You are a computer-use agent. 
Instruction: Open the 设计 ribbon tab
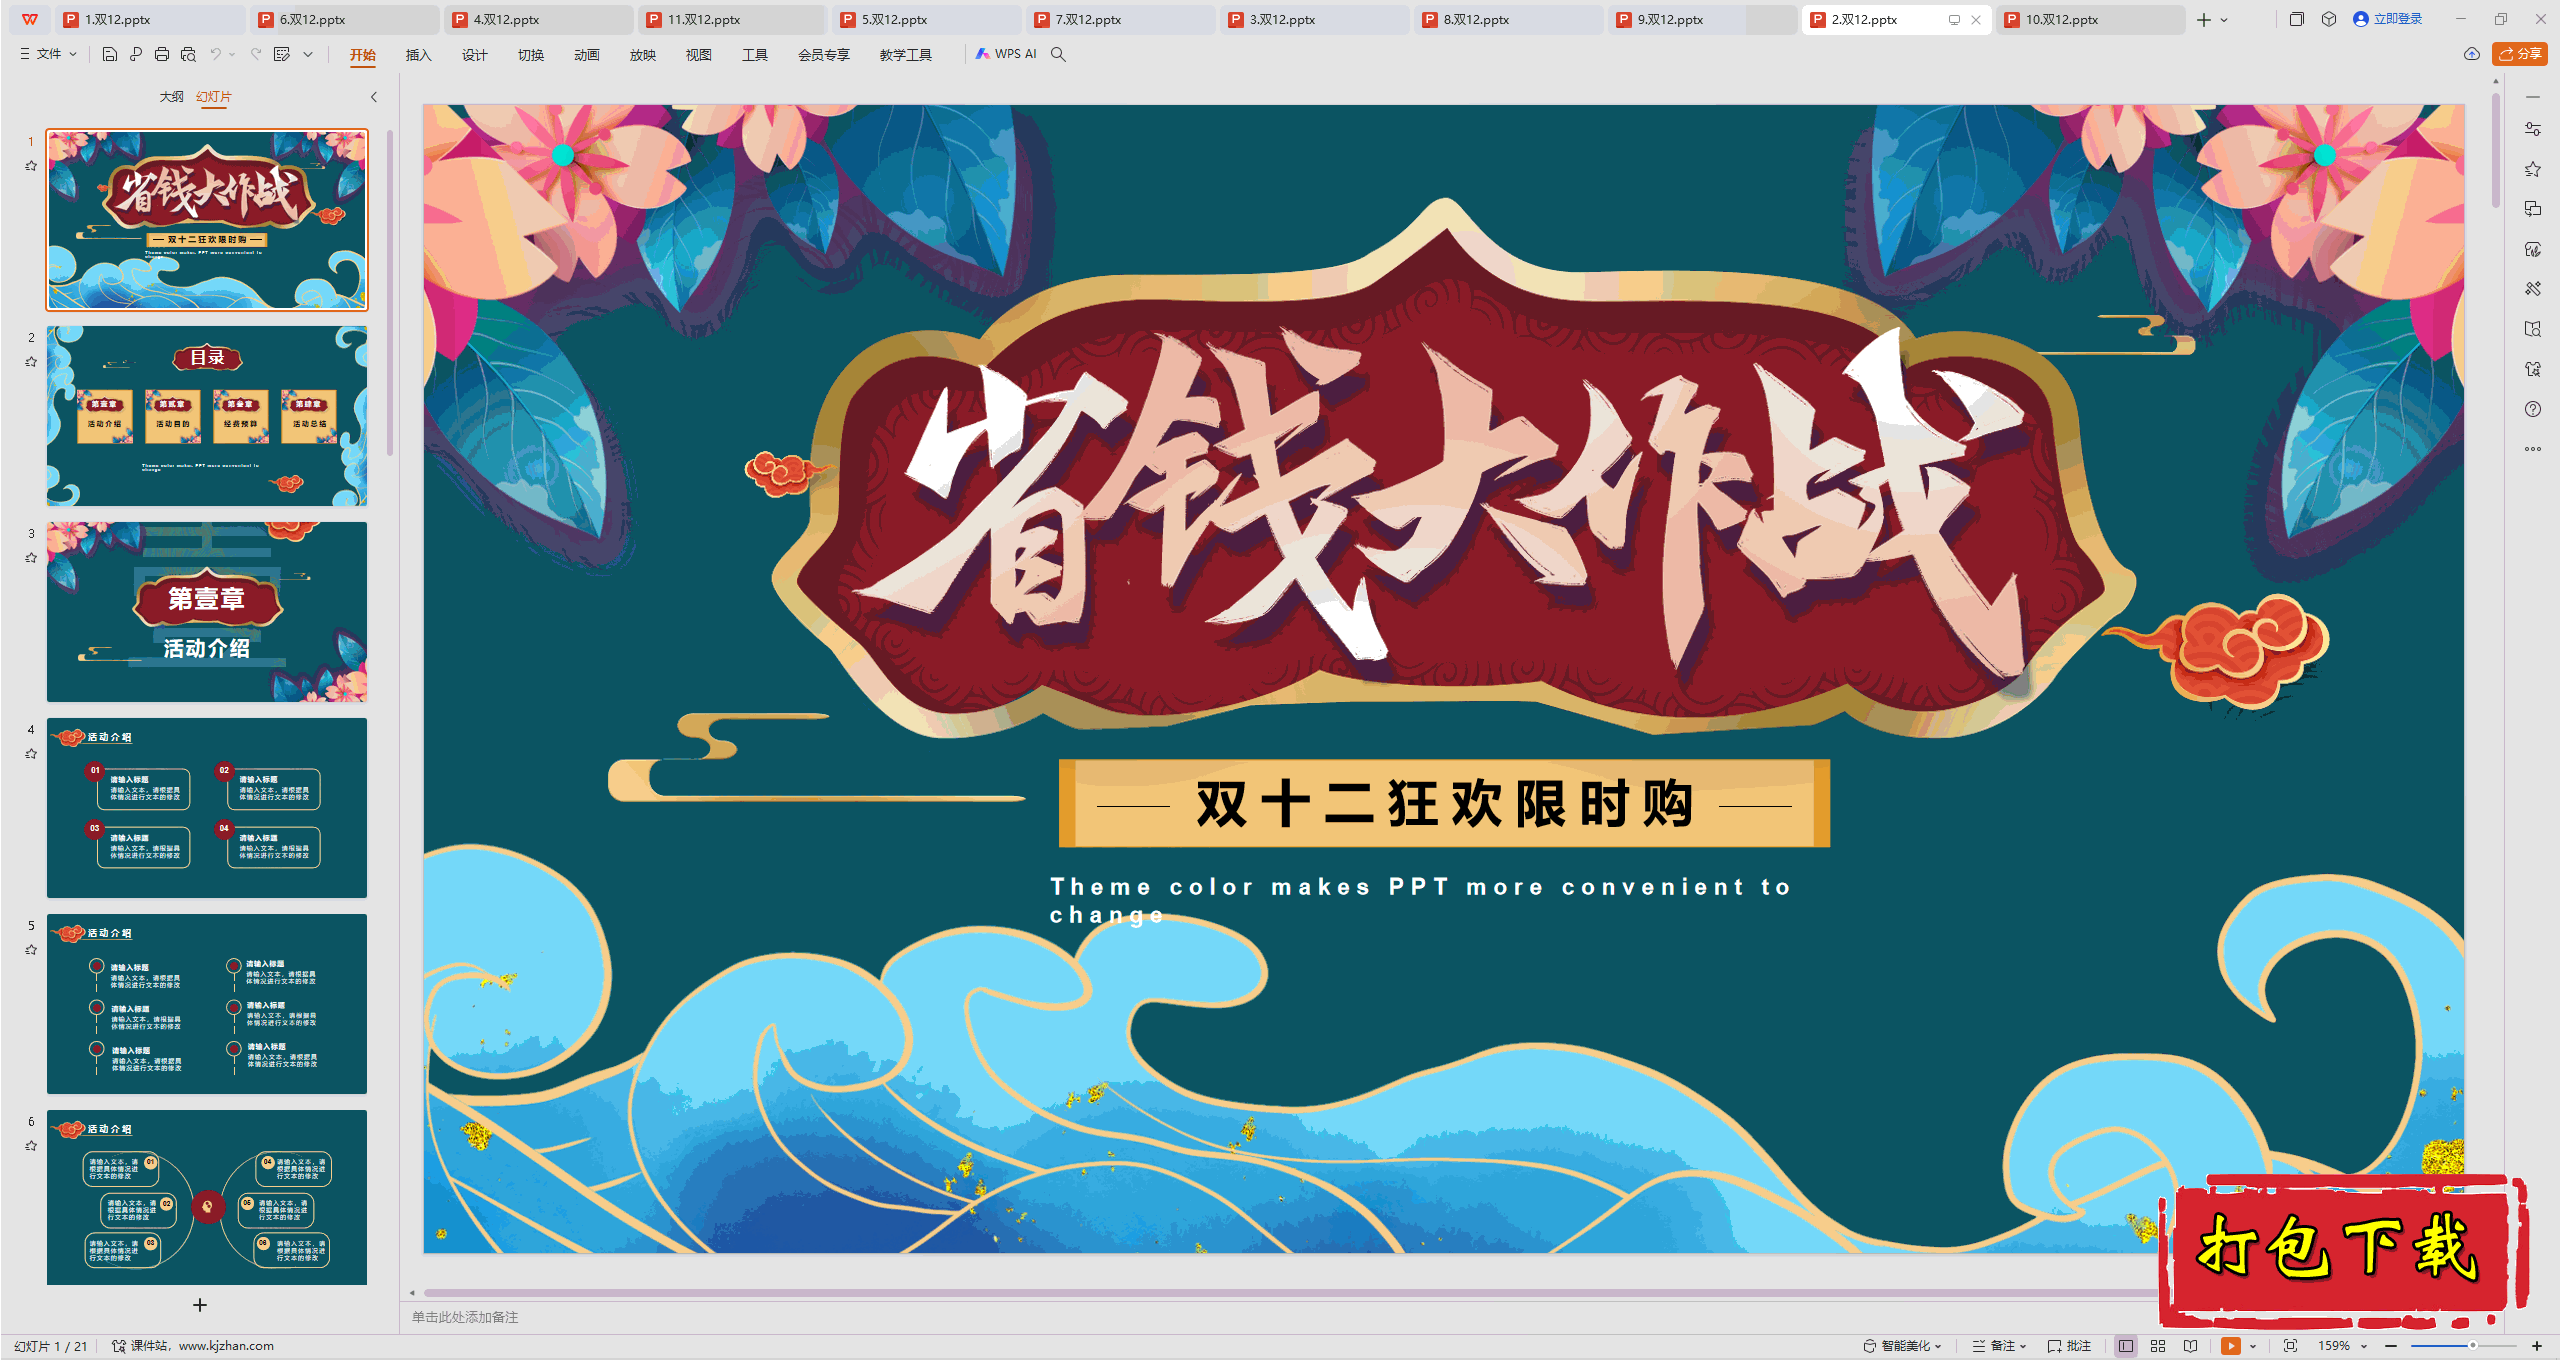474,55
